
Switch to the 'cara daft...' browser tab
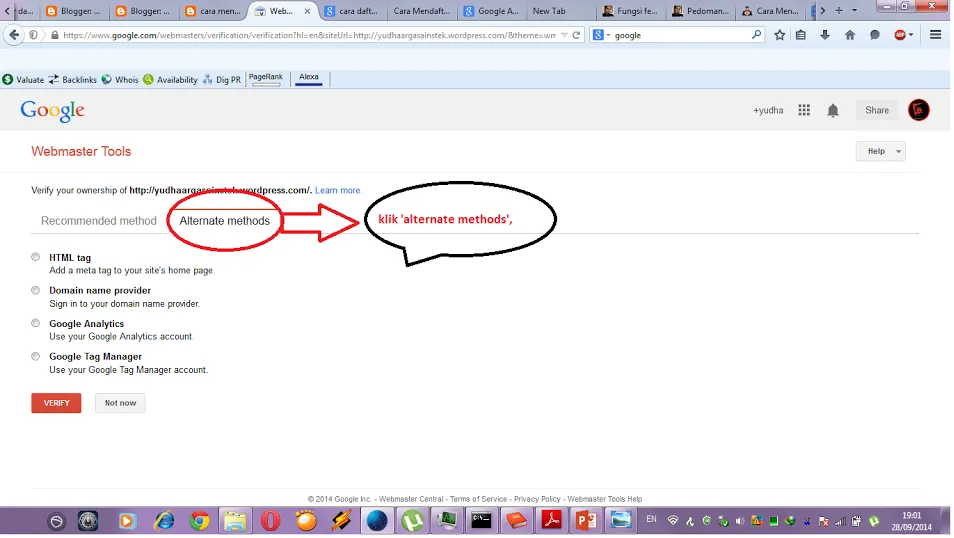click(x=352, y=11)
